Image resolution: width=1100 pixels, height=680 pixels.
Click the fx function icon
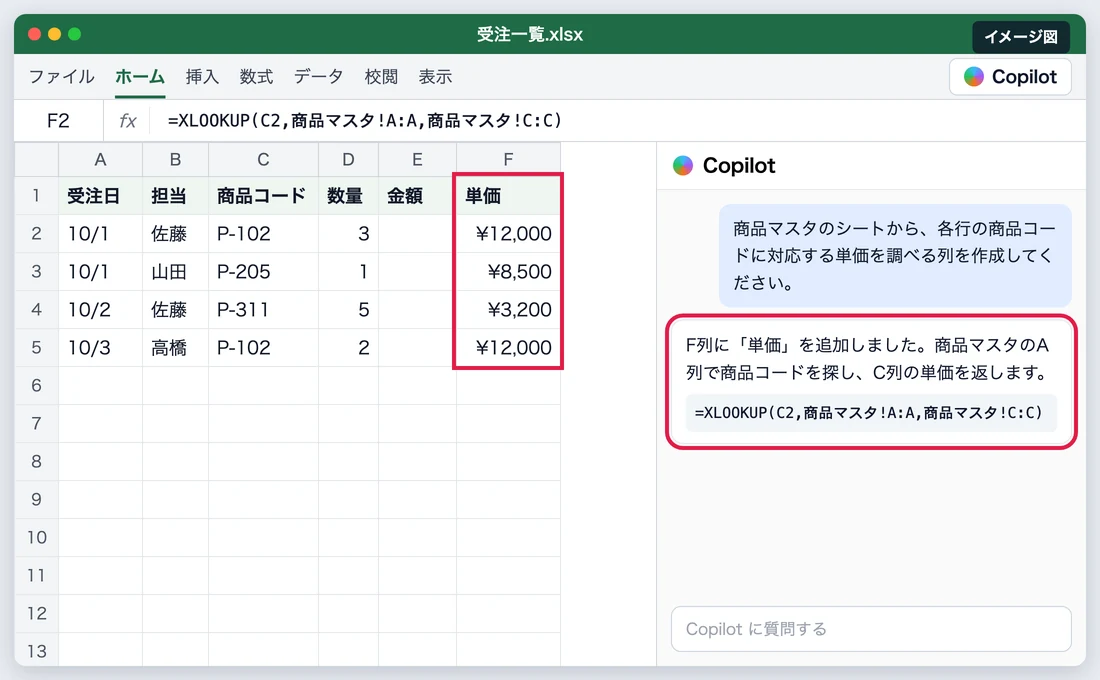click(128, 121)
